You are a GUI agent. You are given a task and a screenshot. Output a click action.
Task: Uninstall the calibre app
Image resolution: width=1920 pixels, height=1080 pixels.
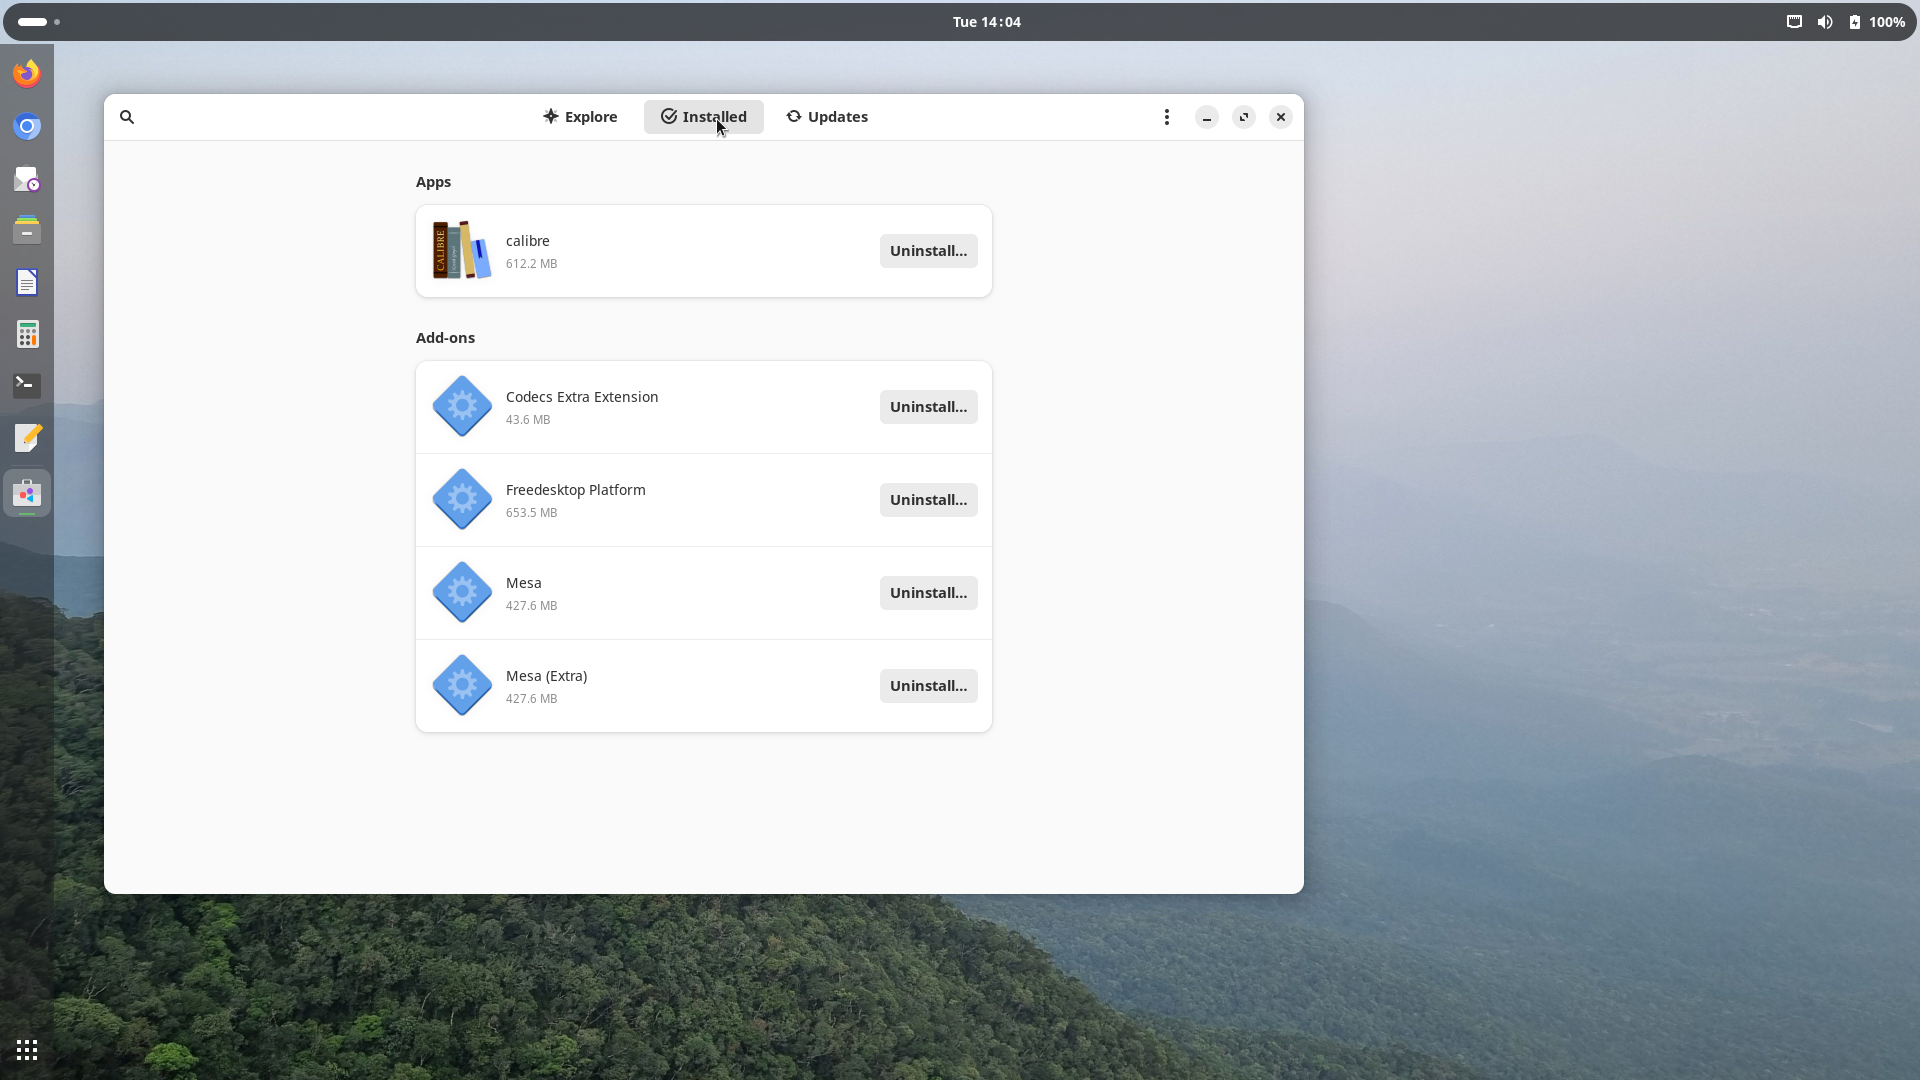928,251
